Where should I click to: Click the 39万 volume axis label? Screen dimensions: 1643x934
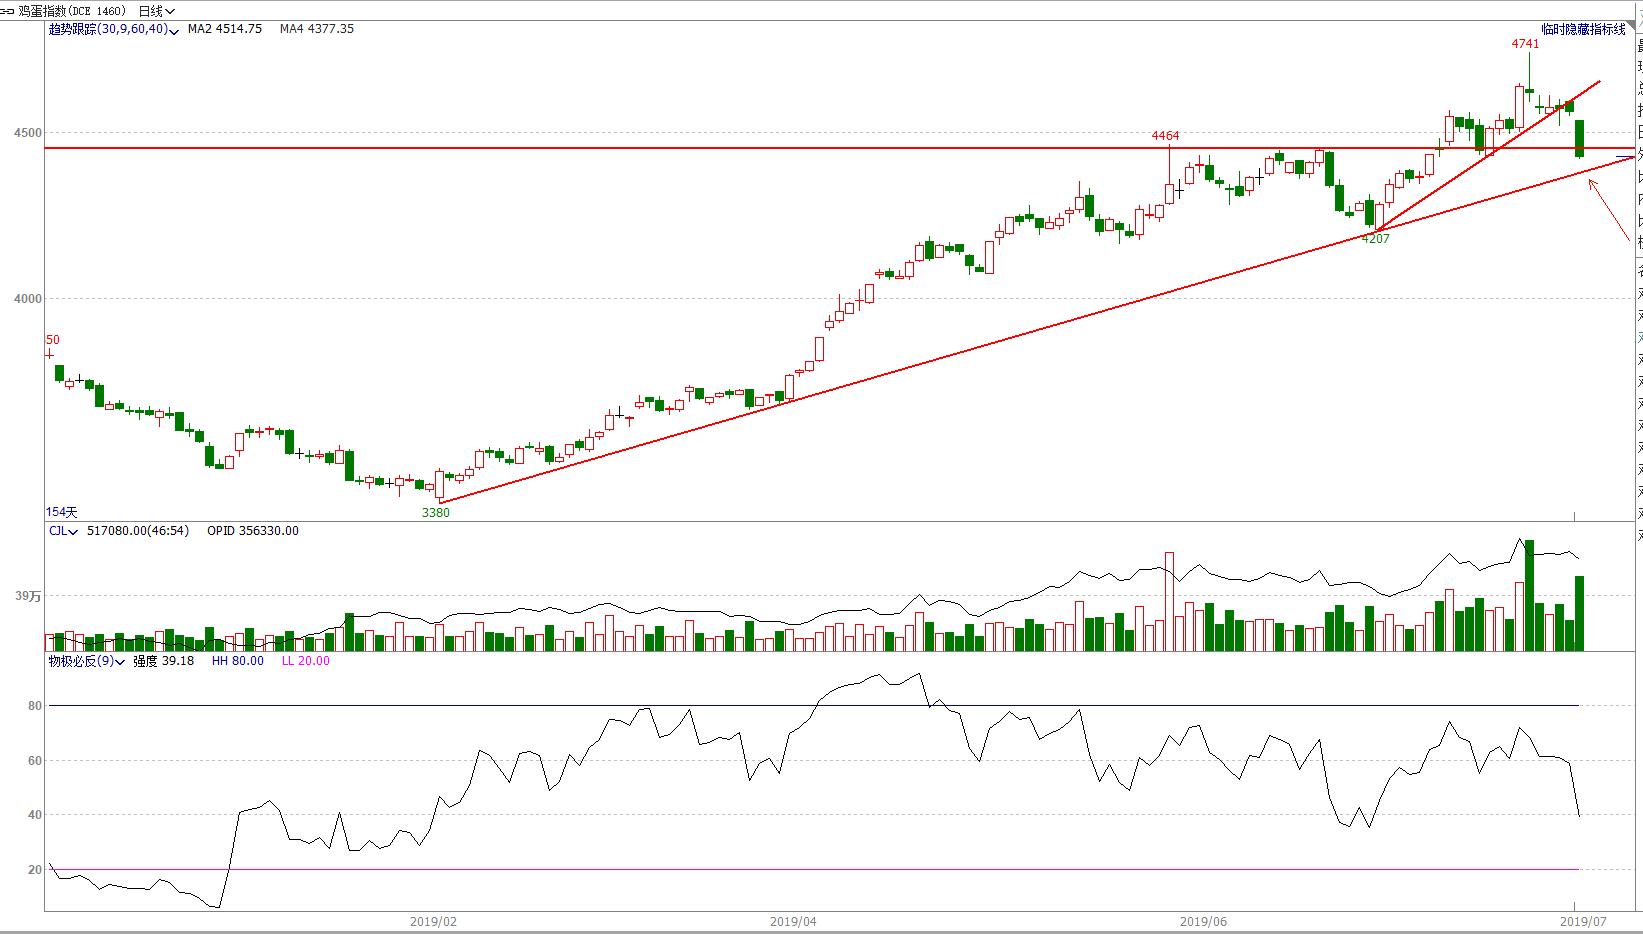(28, 596)
